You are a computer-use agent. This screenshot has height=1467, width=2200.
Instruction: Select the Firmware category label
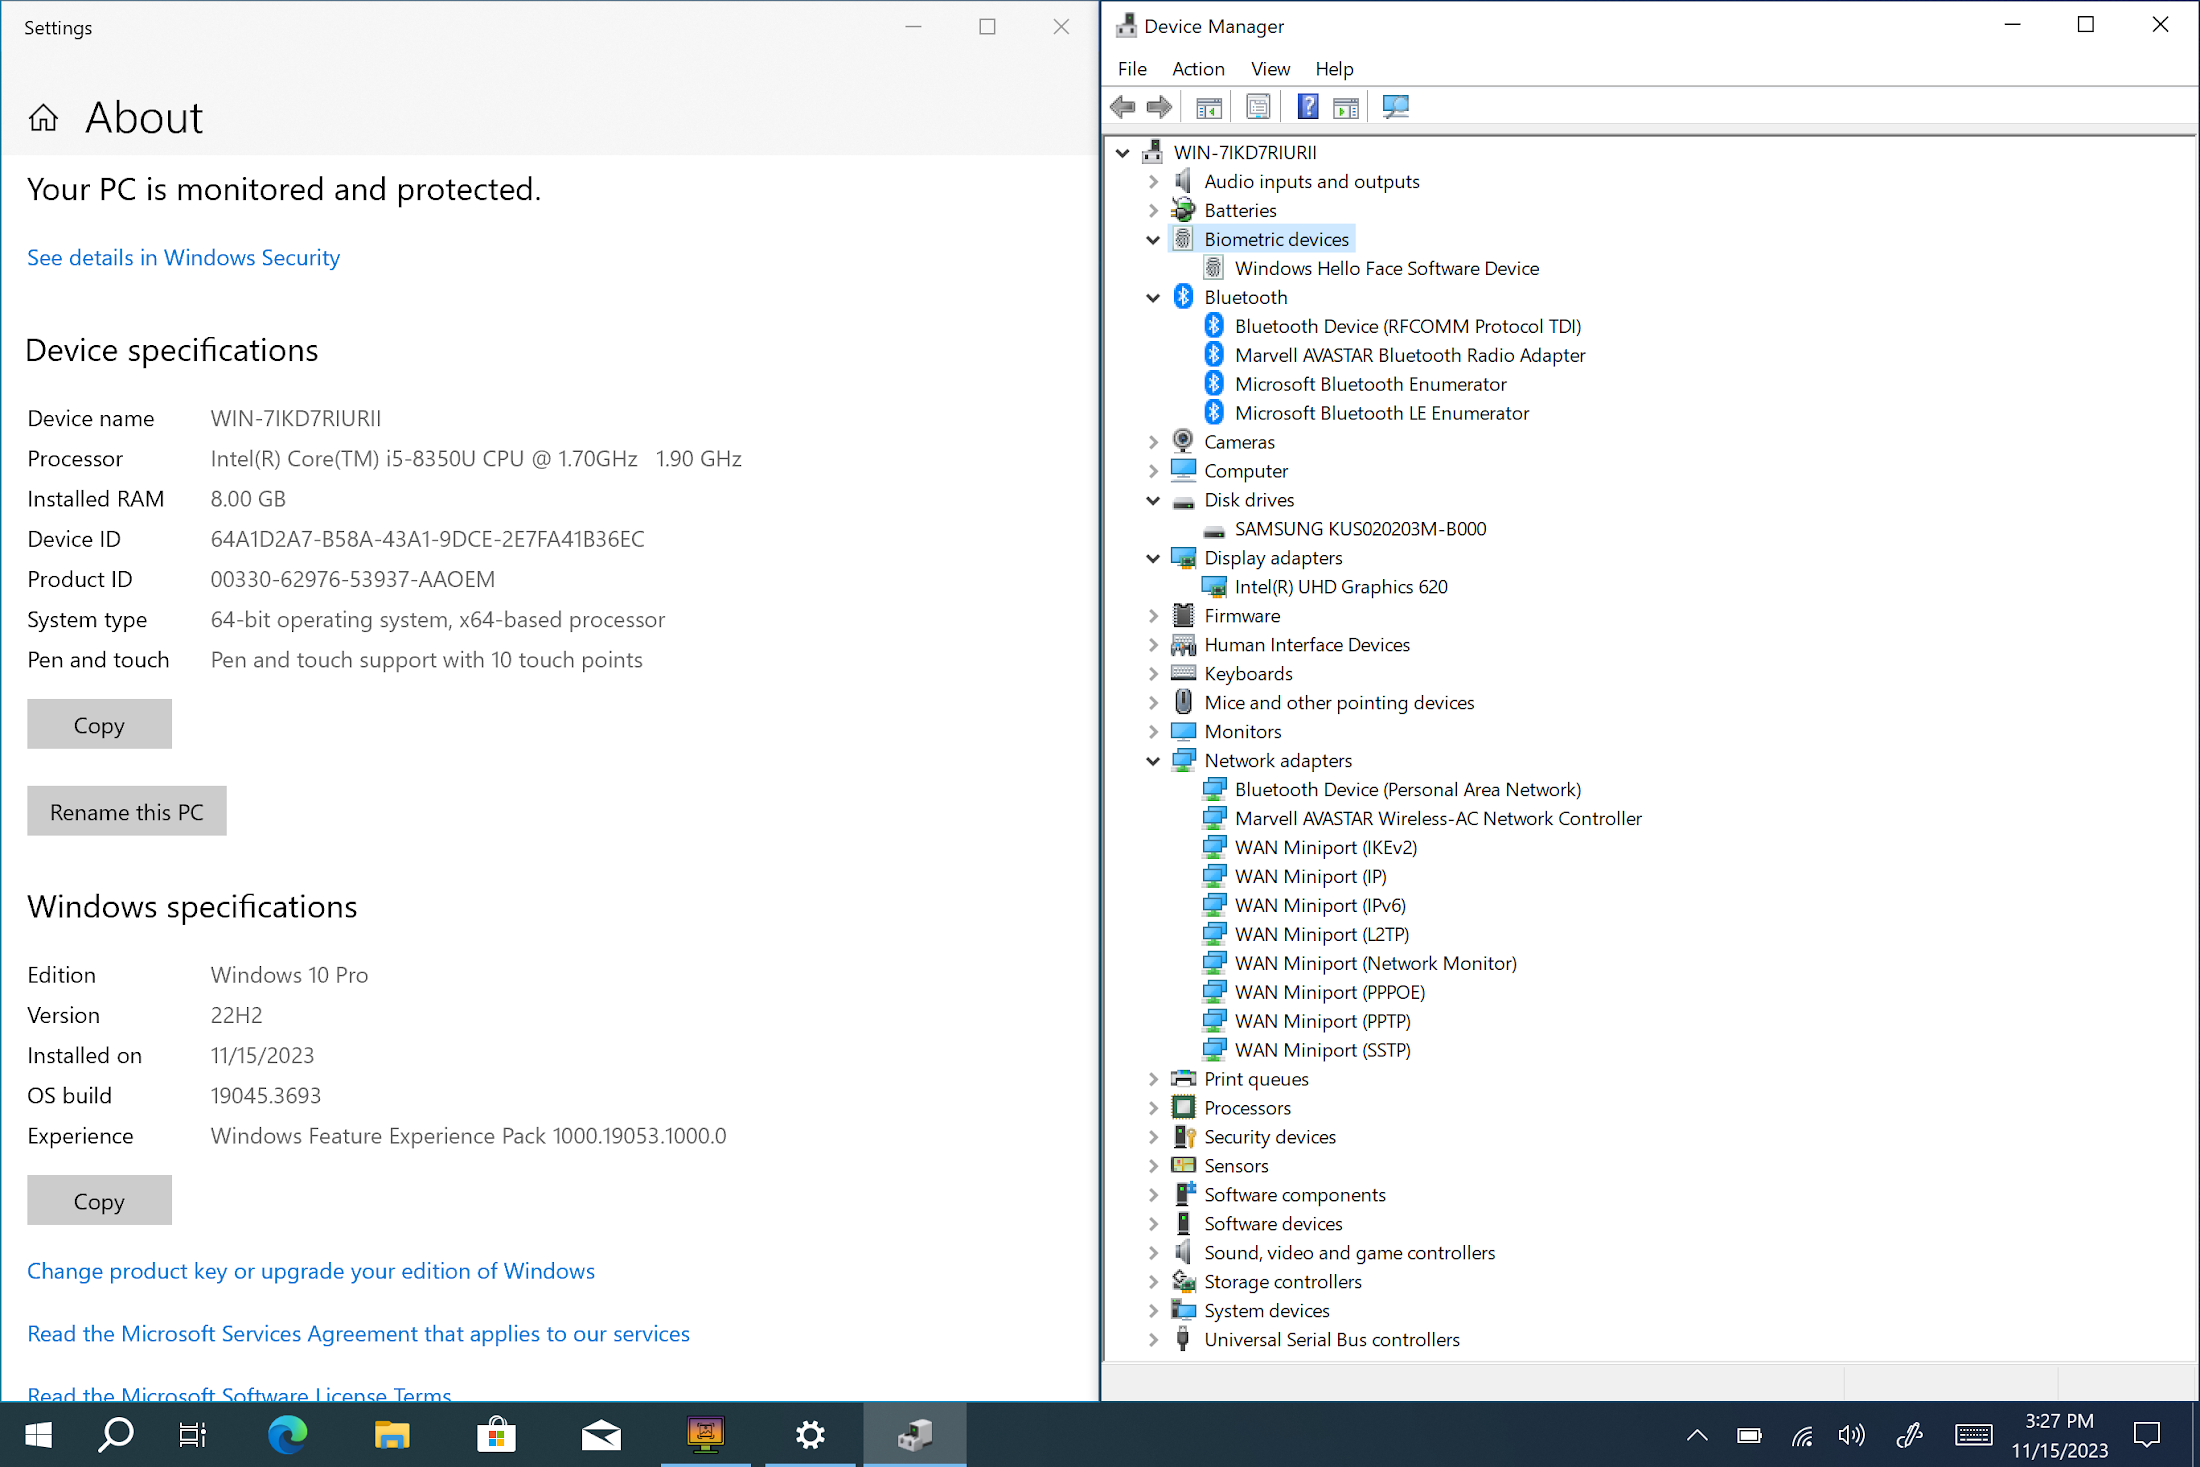[1242, 616]
